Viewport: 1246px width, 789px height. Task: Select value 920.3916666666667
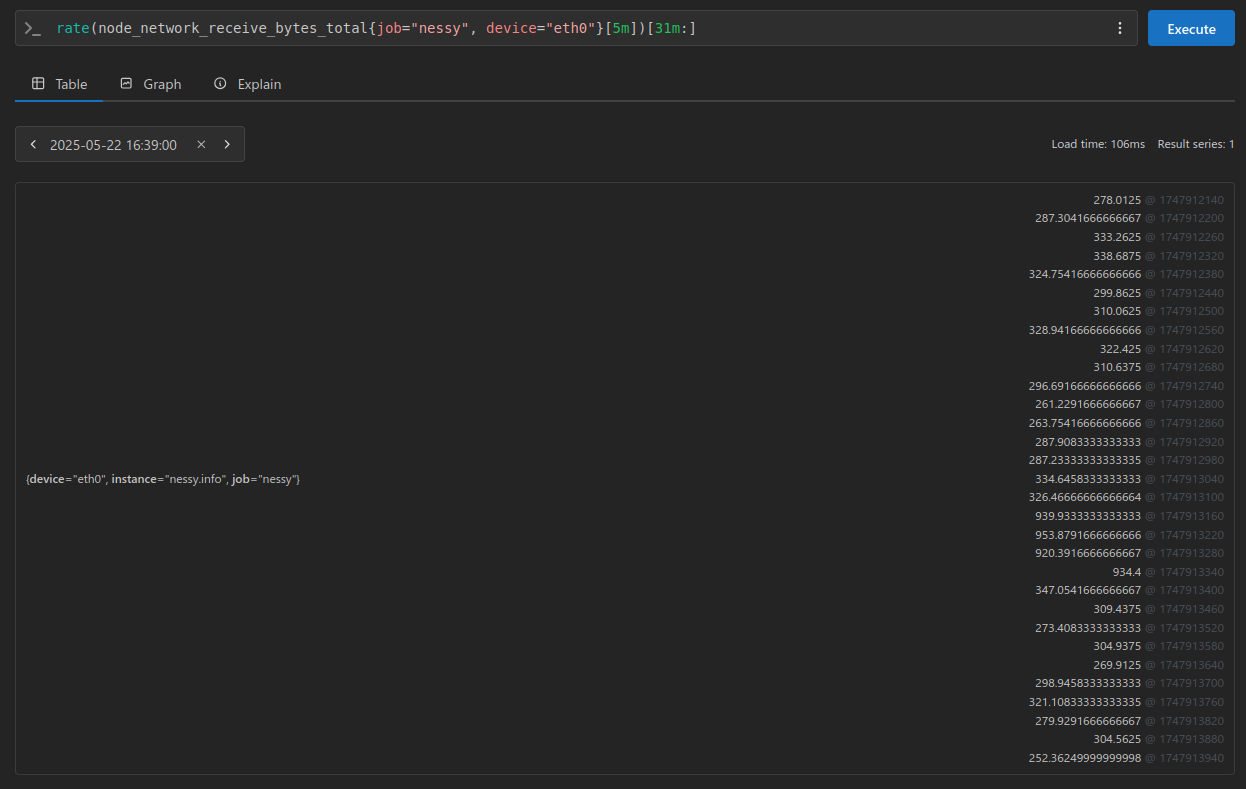click(x=1088, y=553)
